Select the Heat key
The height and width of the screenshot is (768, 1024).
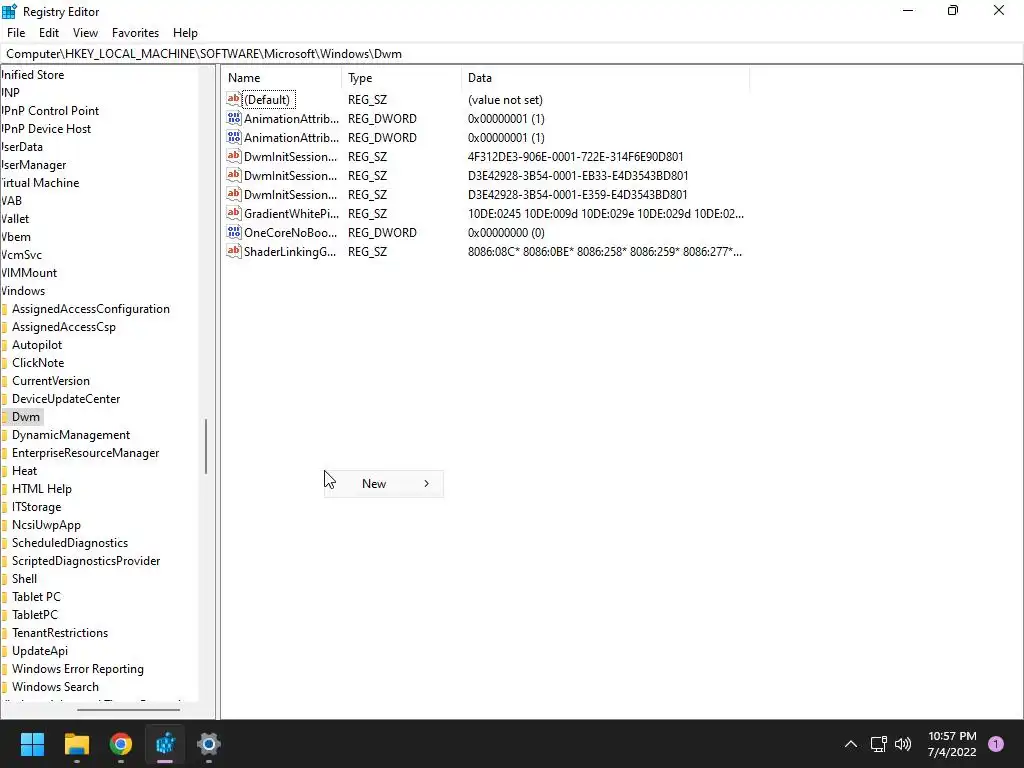pyautogui.click(x=25, y=471)
